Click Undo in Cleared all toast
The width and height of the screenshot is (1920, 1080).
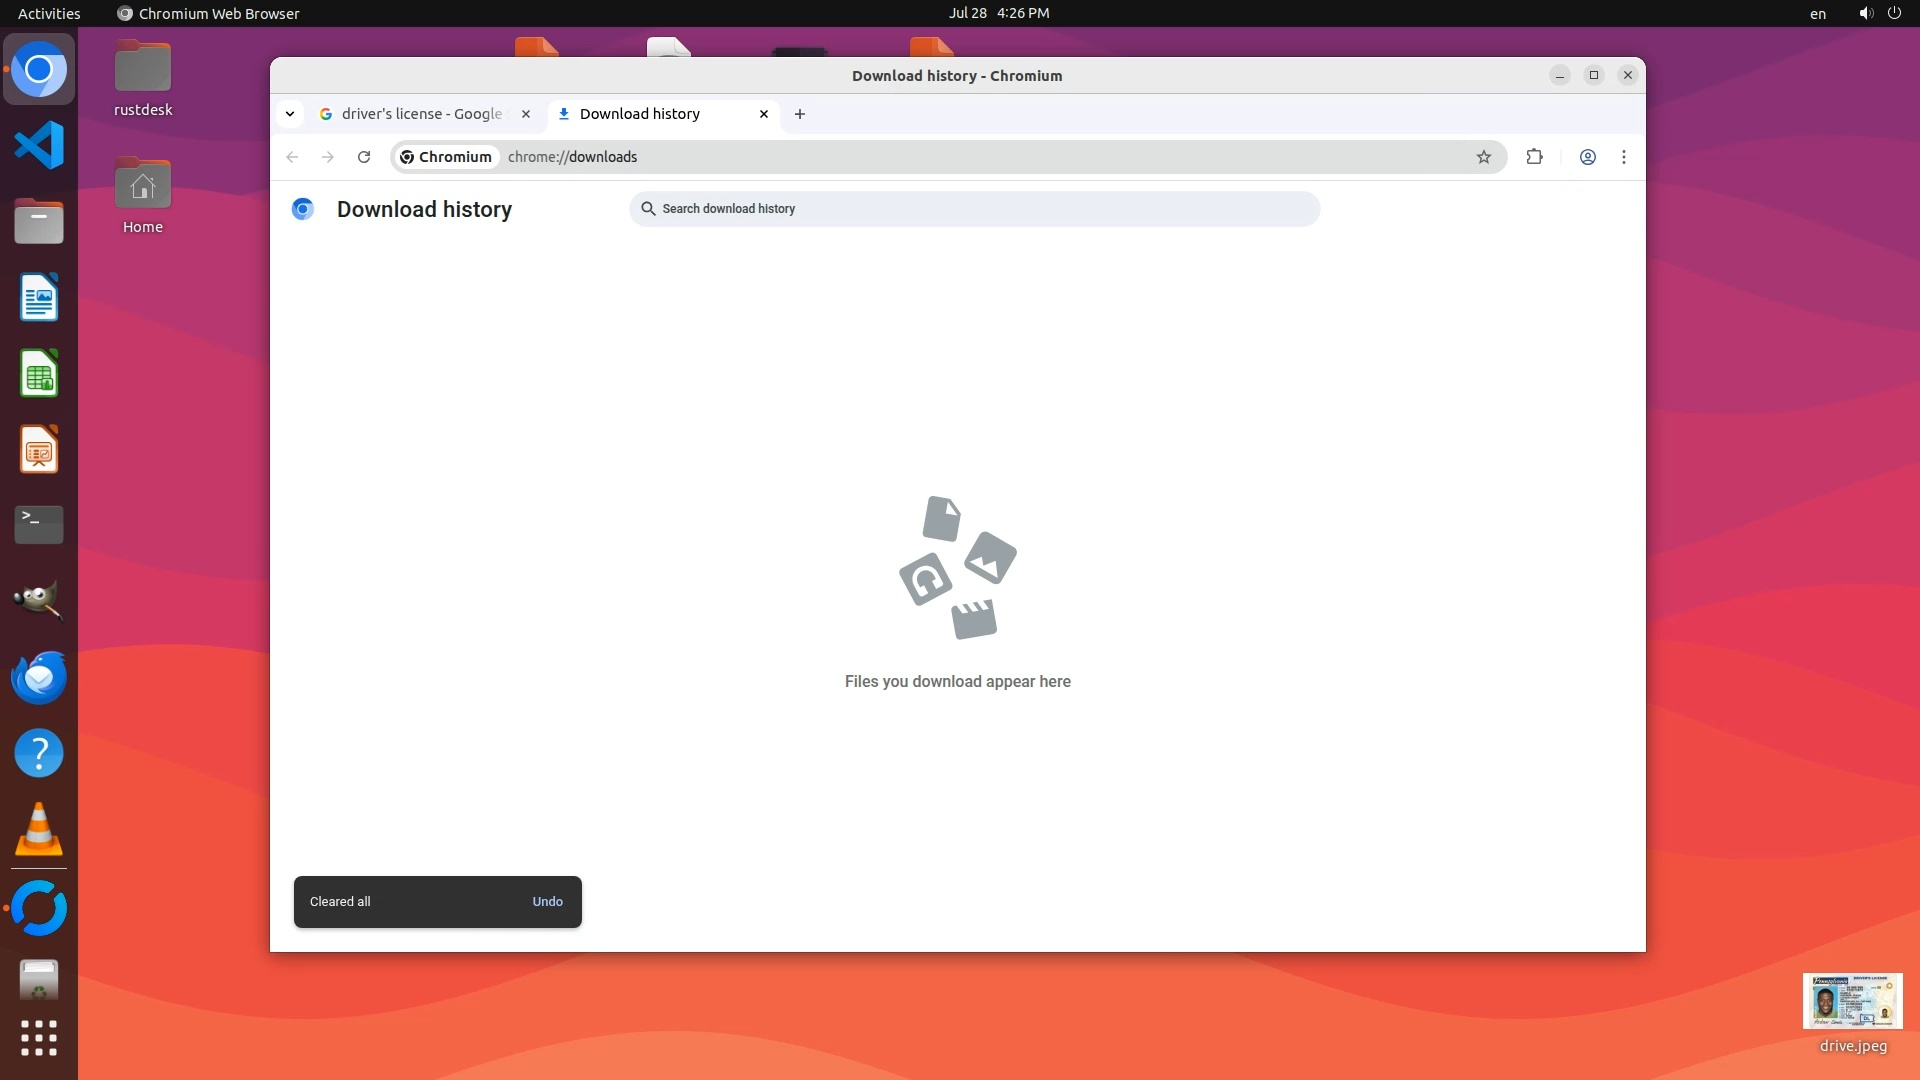click(547, 901)
